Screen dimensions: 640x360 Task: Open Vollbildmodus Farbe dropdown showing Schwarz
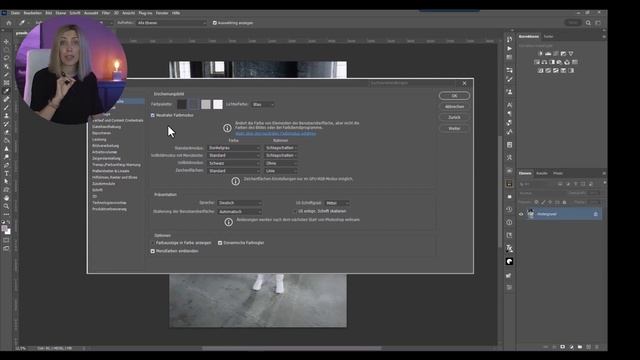coord(234,163)
